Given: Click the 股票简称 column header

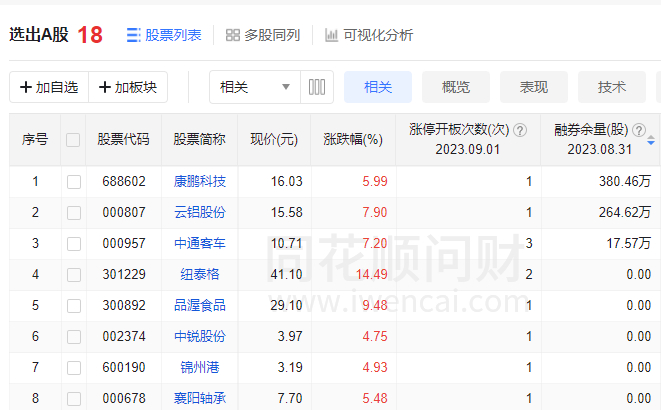Looking at the screenshot, I should pos(199,139).
